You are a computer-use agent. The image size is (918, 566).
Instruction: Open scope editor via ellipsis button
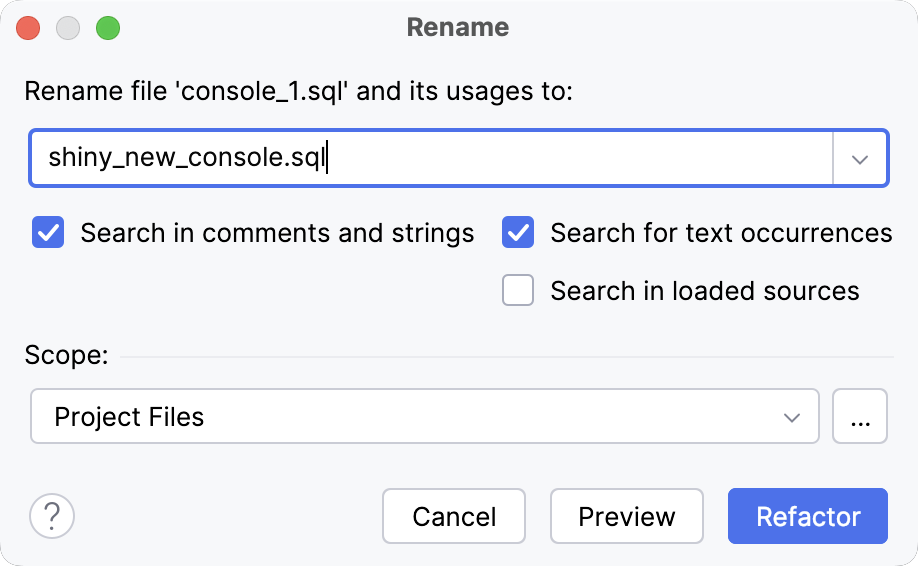[859, 416]
